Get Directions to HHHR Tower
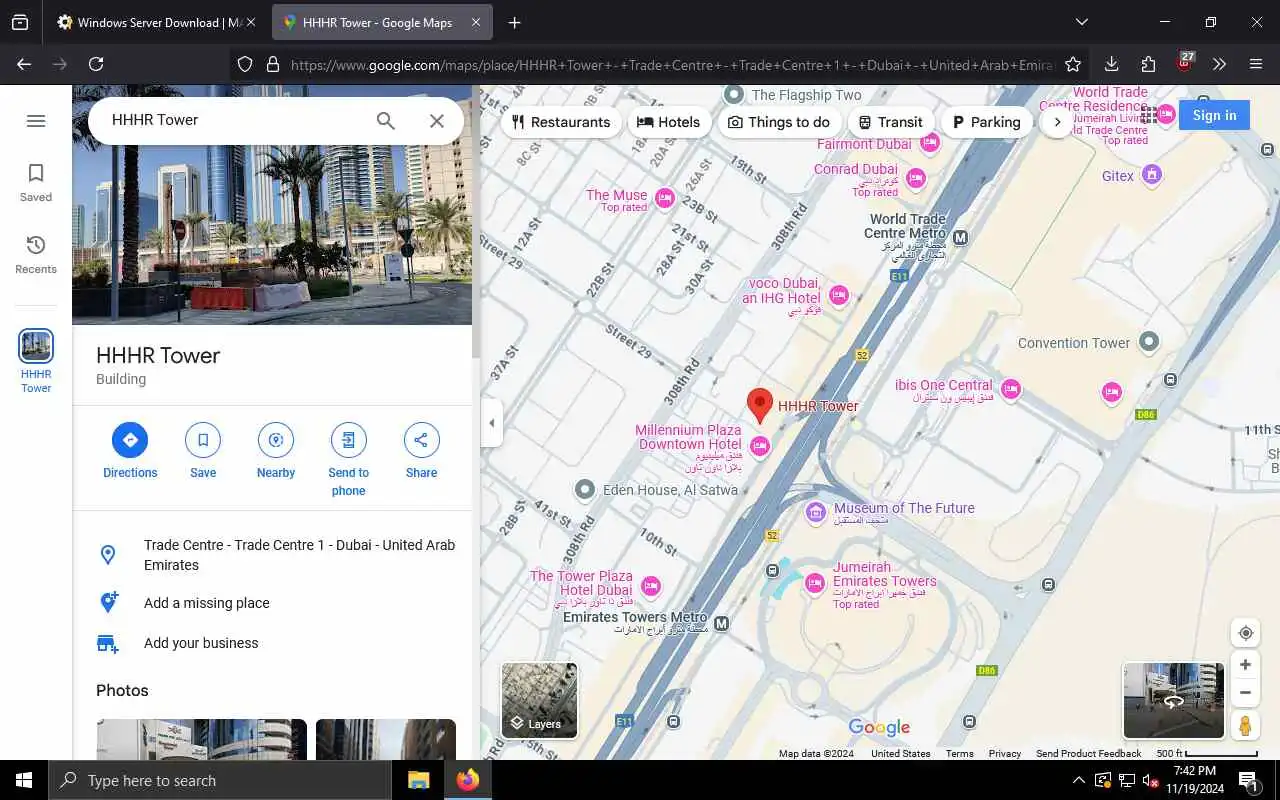Viewport: 1280px width, 800px height. [x=130, y=451]
